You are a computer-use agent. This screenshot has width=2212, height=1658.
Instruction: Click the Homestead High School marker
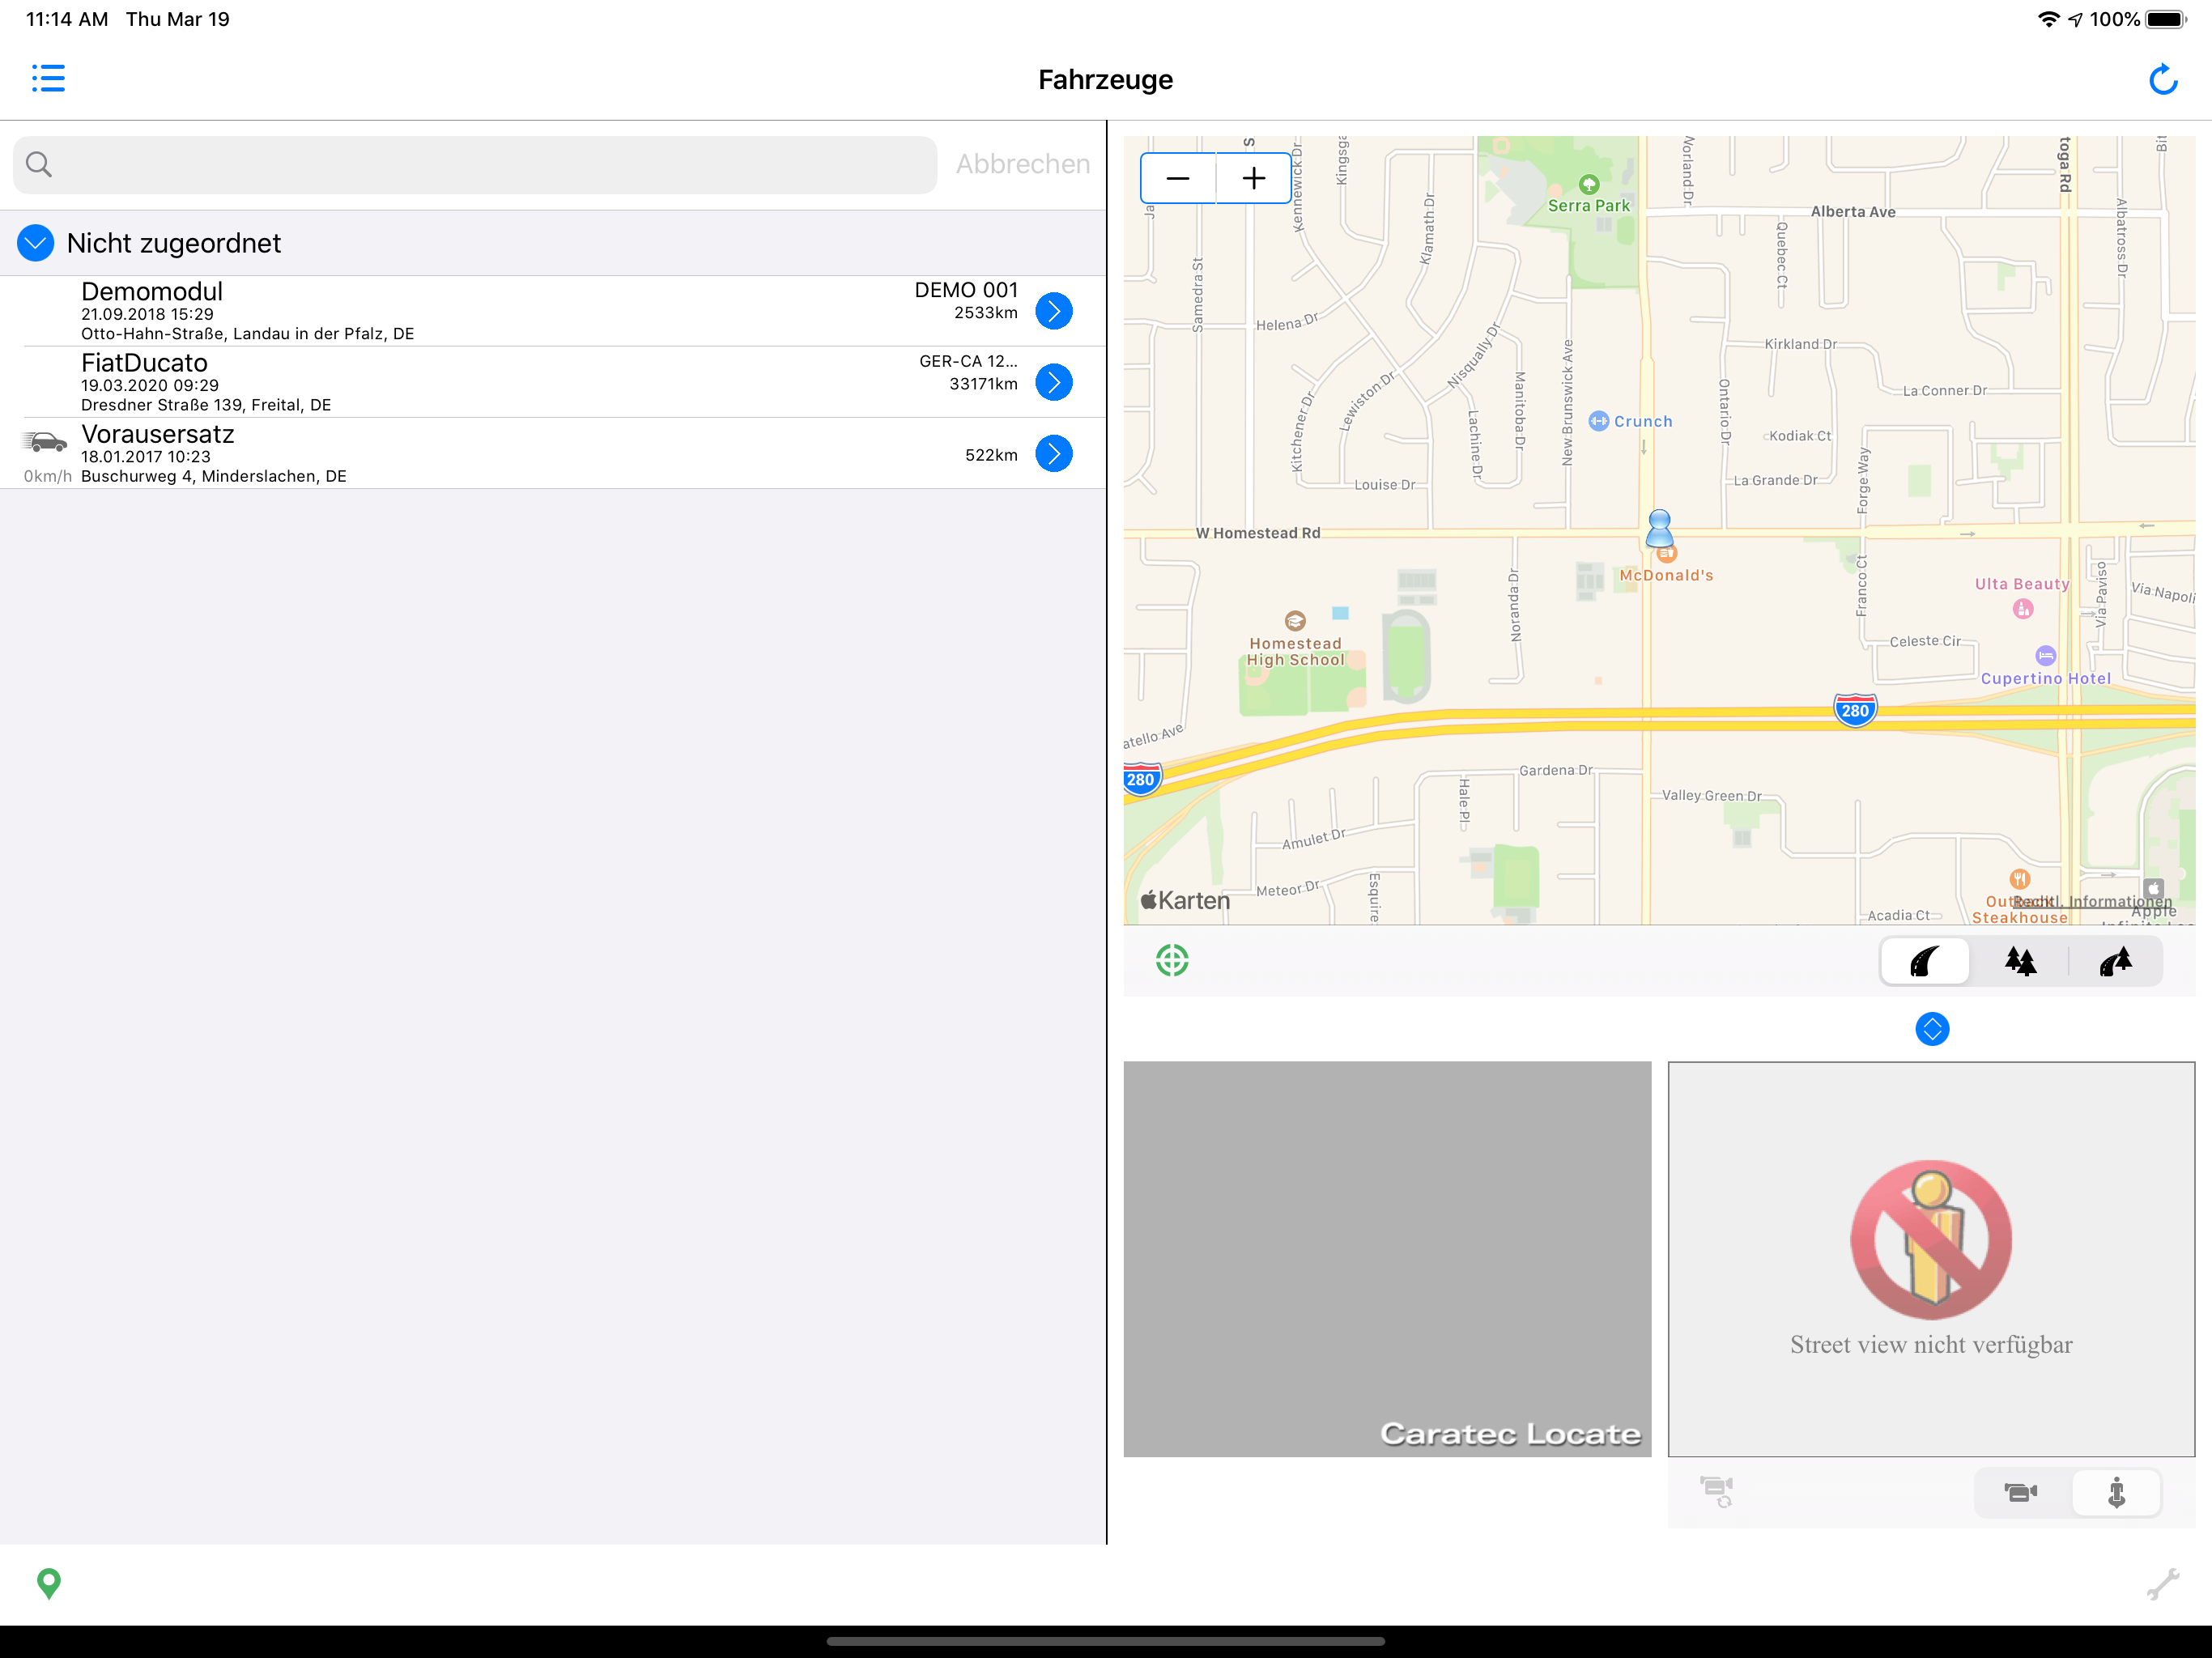click(x=1295, y=621)
